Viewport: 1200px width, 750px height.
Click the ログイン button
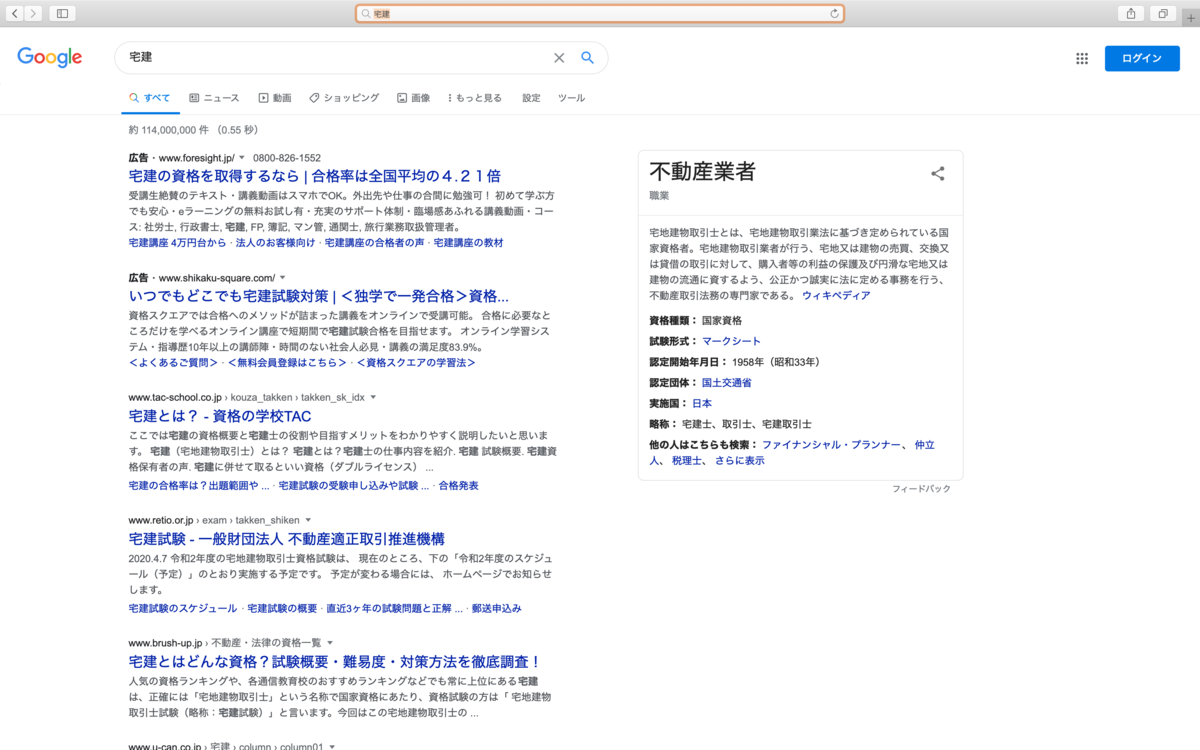pyautogui.click(x=1142, y=58)
